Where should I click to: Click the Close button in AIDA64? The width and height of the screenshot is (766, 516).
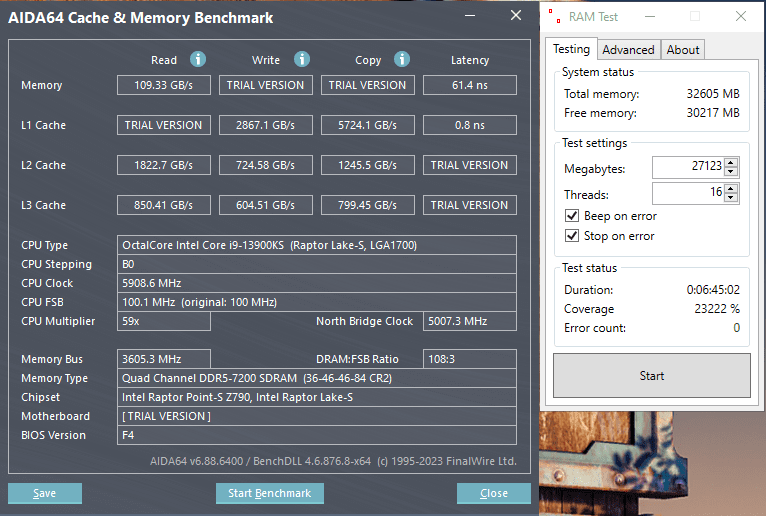494,493
